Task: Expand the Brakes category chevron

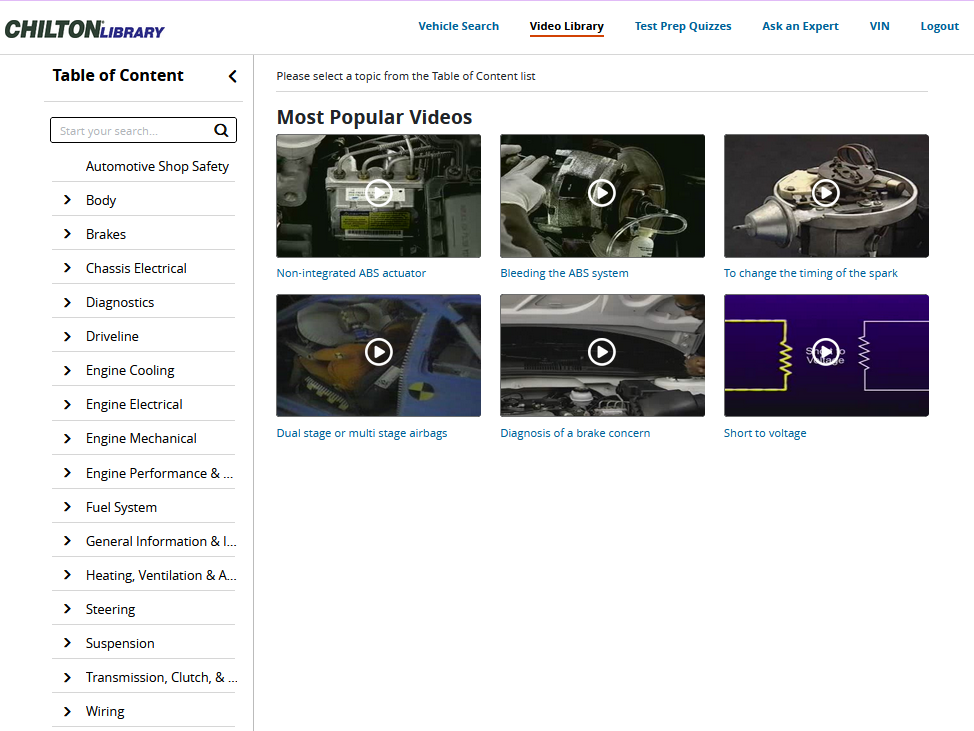Action: tap(67, 234)
